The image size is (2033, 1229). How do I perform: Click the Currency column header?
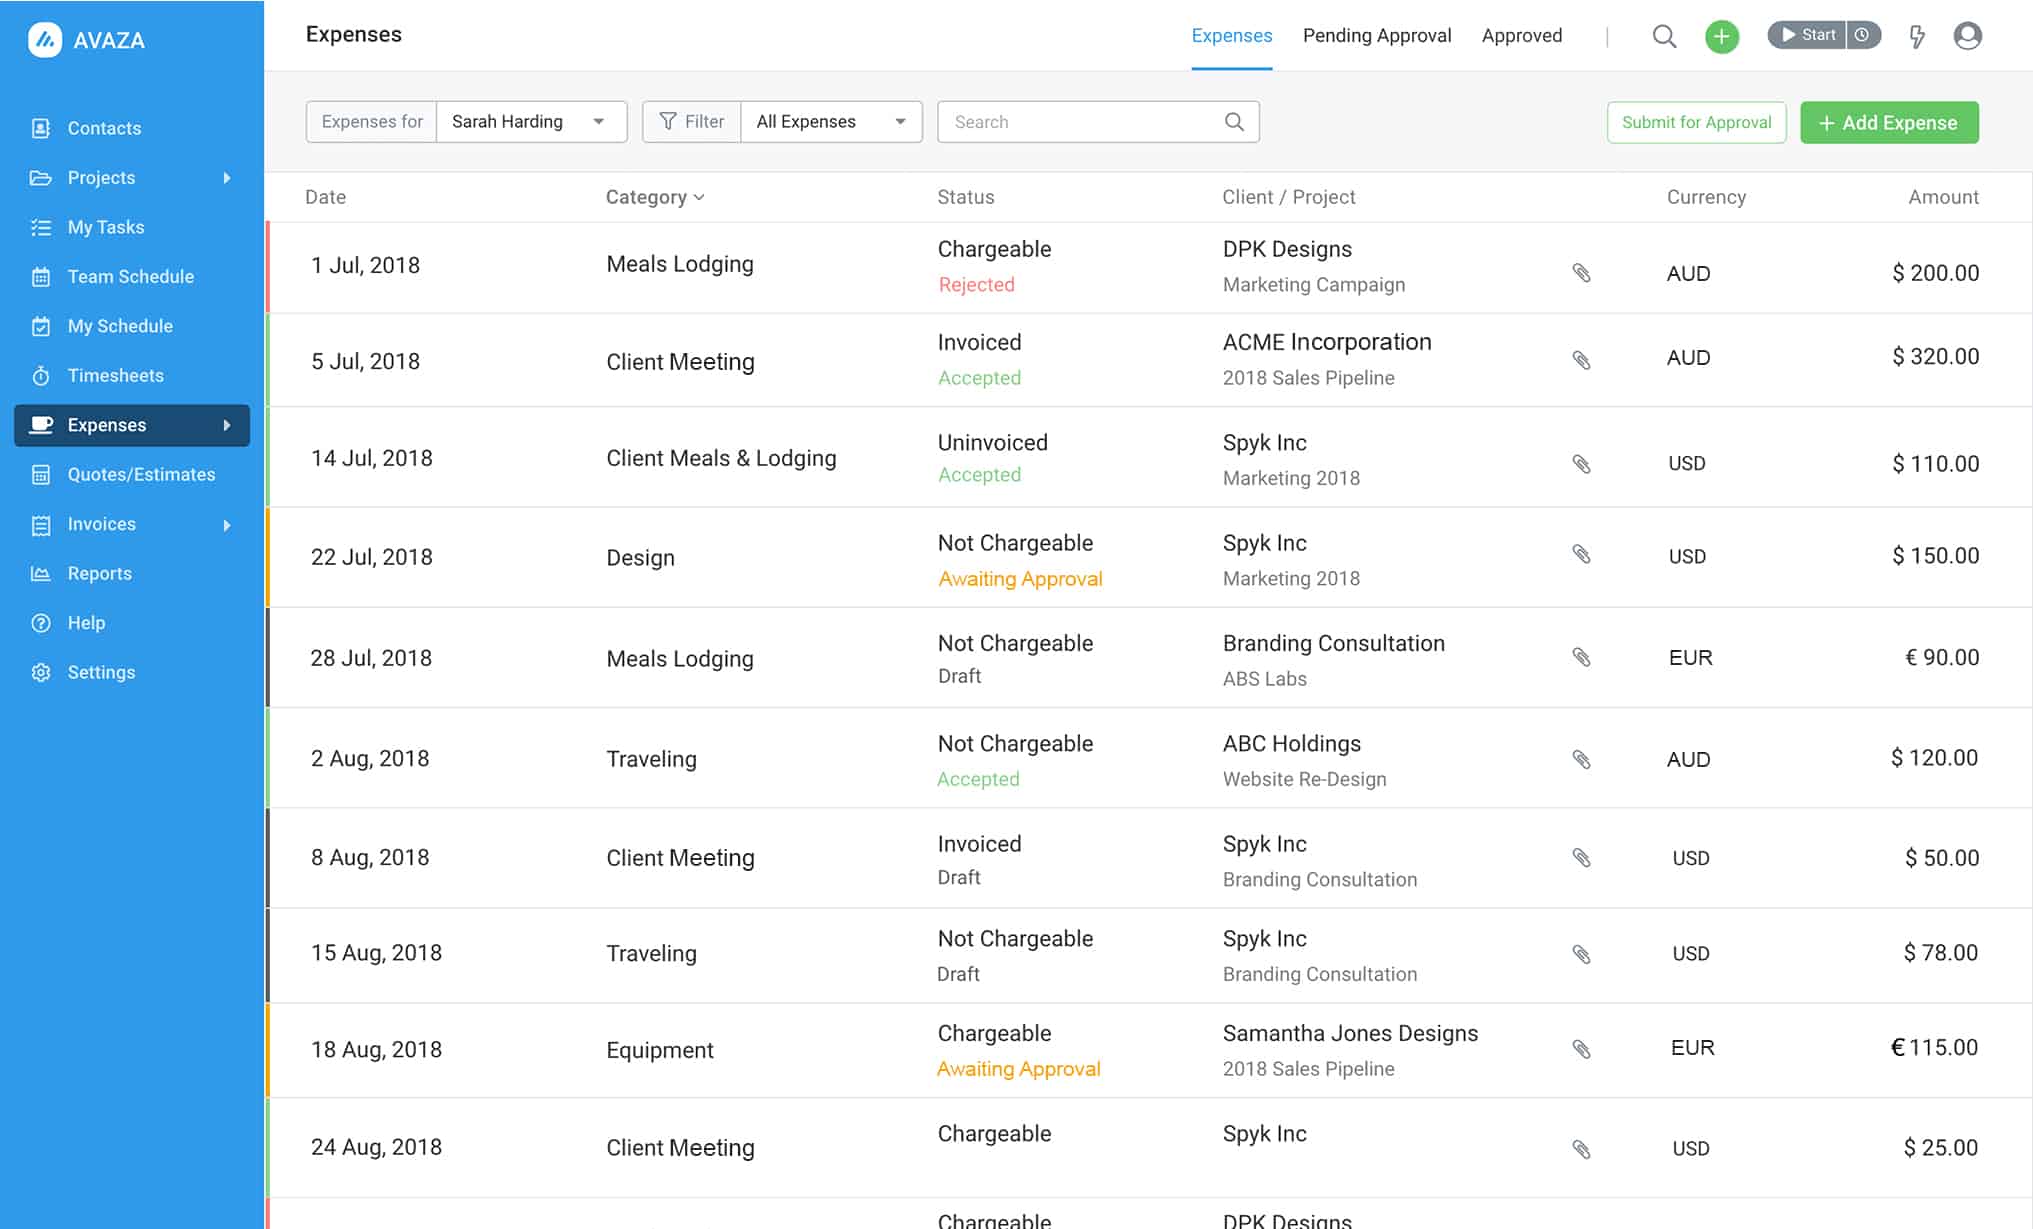point(1706,197)
